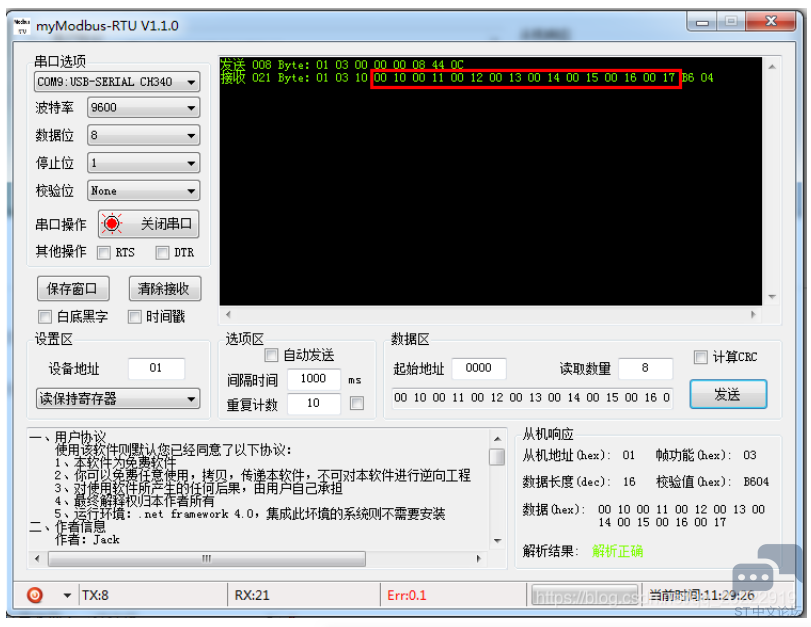
Task: Tick the 时间戳 timestamp checkbox
Action: click(135, 317)
